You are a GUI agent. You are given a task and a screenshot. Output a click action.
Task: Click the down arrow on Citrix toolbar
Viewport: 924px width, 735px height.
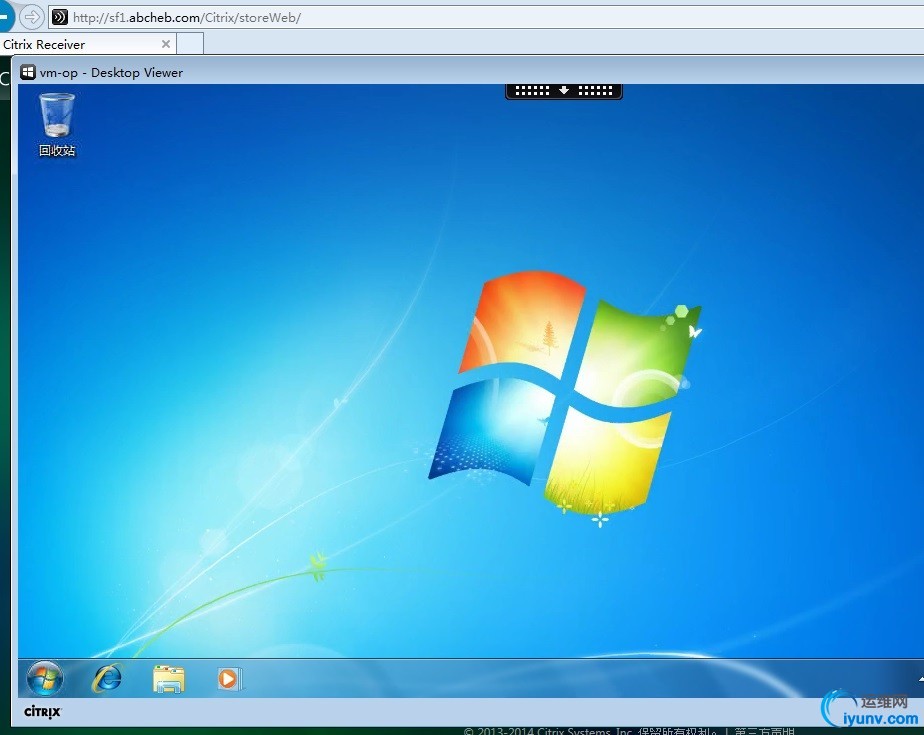(564, 90)
